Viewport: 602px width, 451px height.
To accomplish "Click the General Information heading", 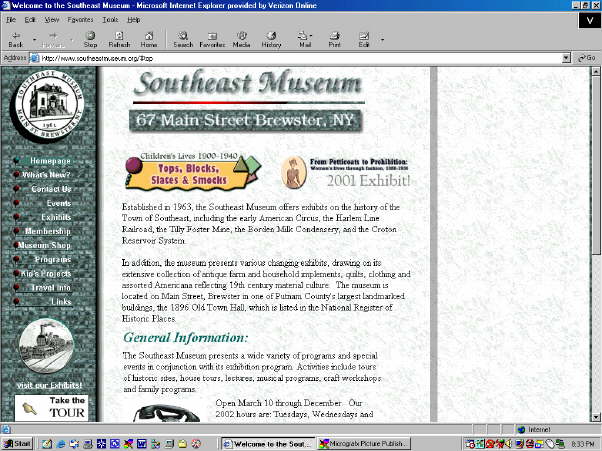I will coord(186,337).
